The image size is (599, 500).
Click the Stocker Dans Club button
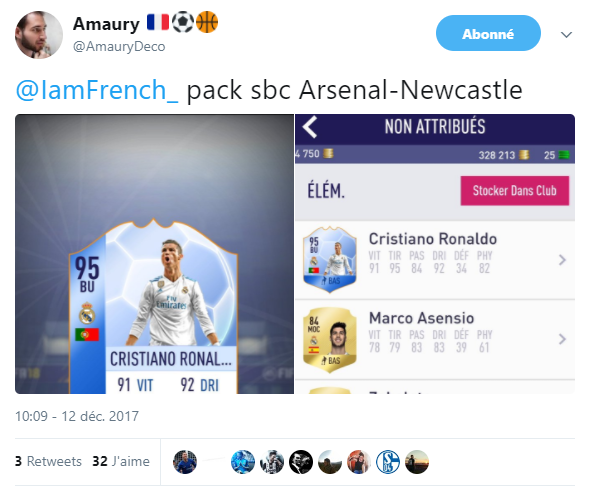point(515,191)
